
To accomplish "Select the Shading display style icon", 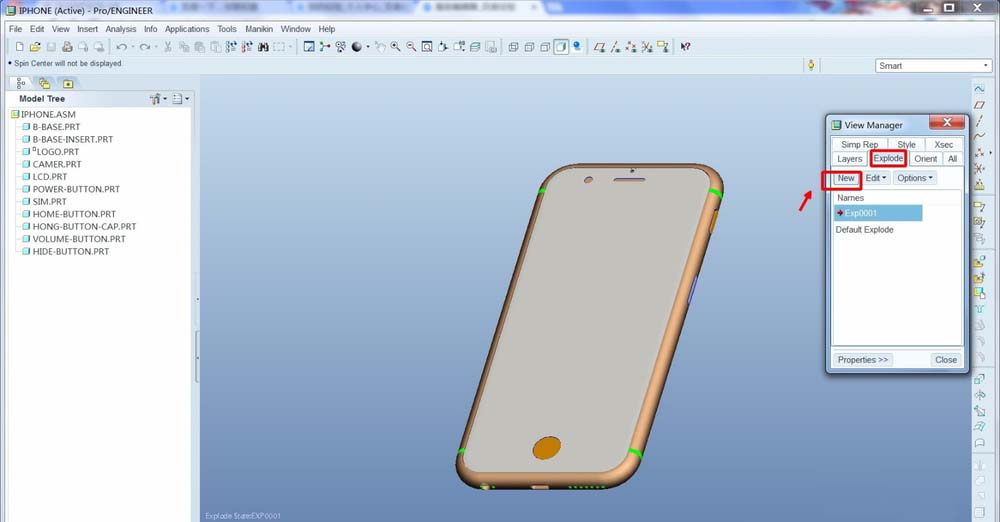I will (x=561, y=47).
